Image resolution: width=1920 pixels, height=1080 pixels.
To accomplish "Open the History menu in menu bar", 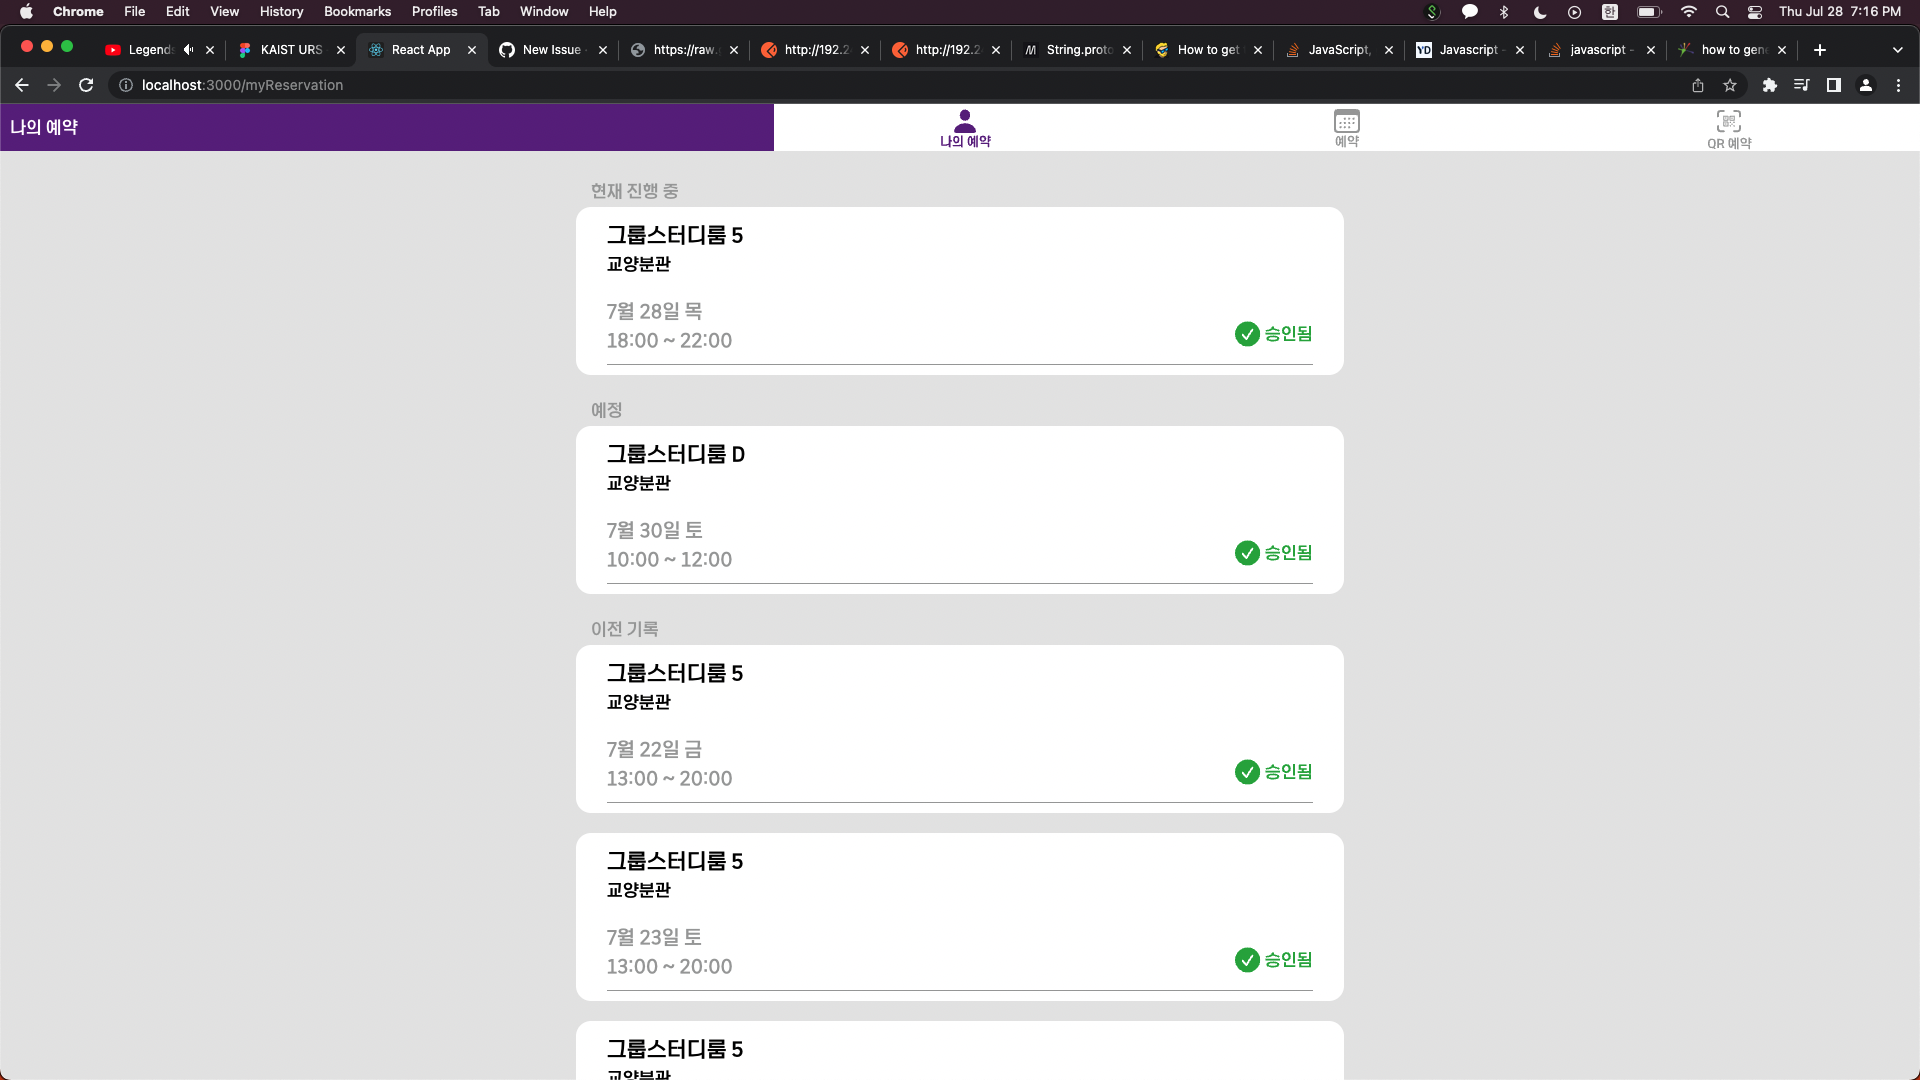I will (281, 11).
